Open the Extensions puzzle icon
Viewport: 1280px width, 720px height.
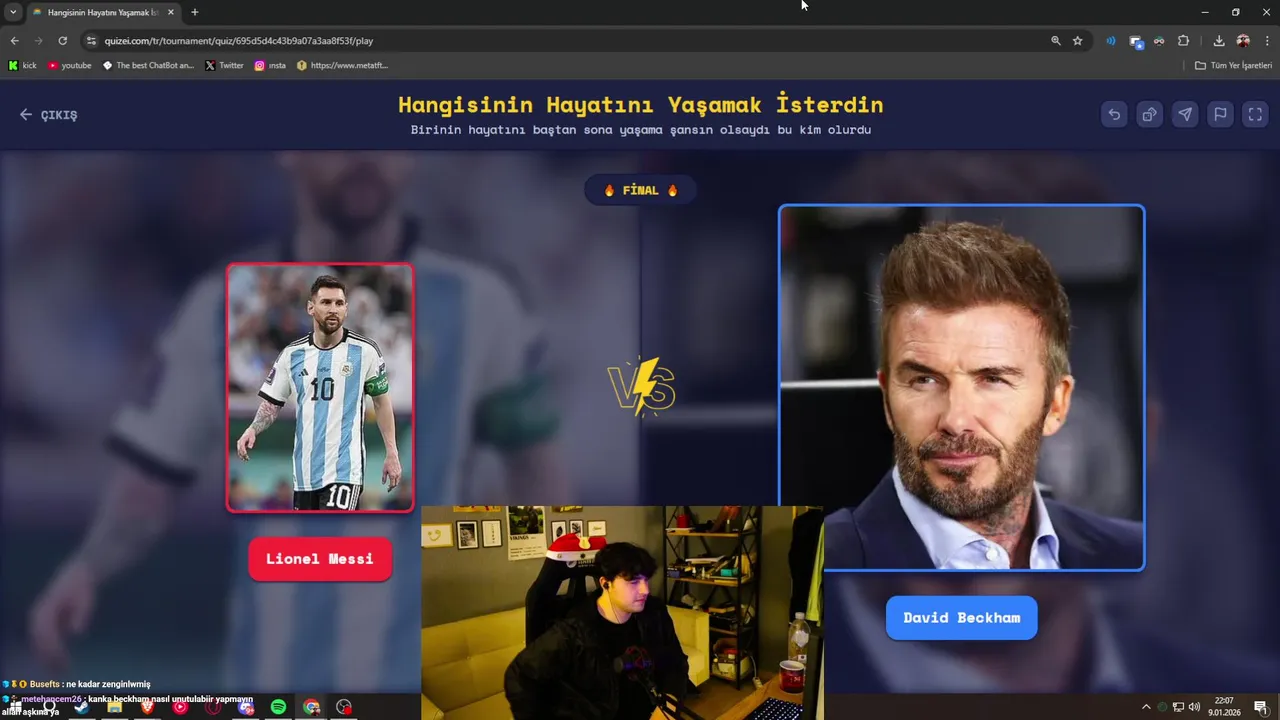coord(1184,41)
